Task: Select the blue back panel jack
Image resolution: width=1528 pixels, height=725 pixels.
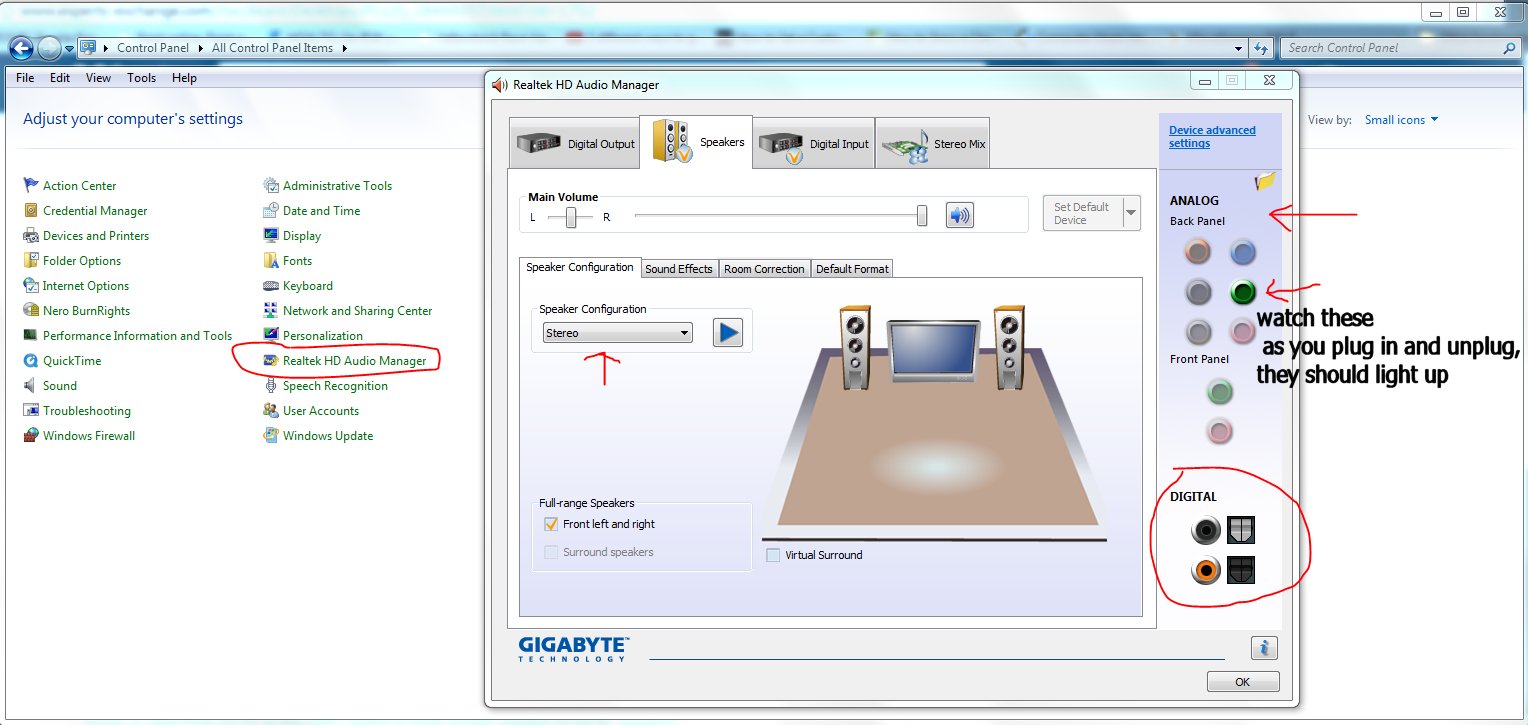Action: [1242, 252]
